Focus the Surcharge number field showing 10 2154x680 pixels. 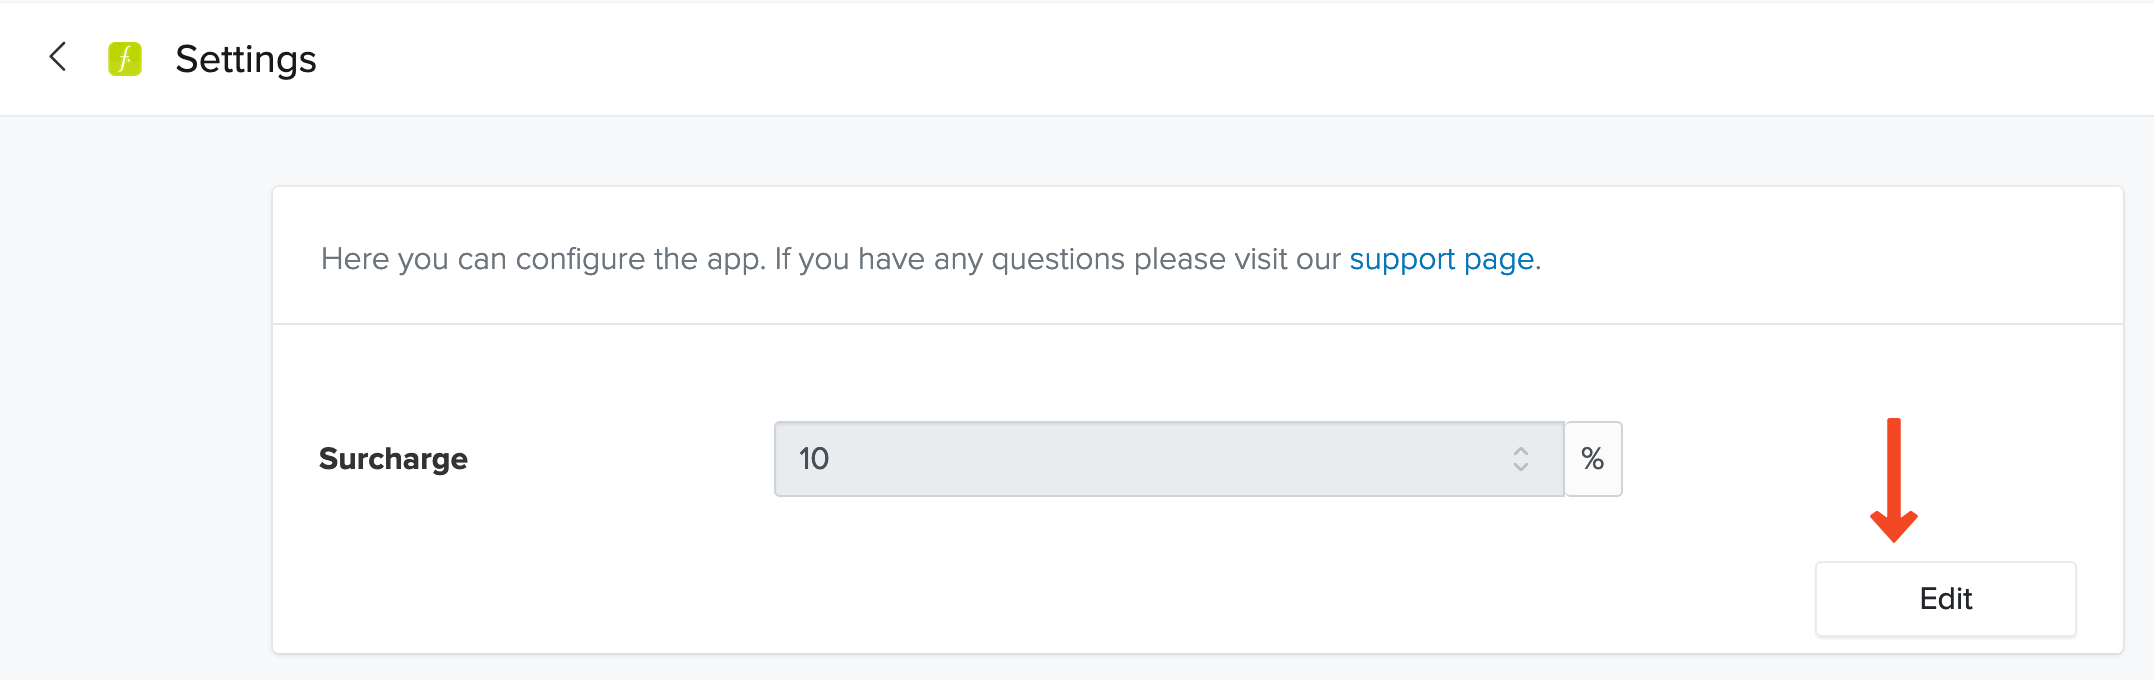click(1169, 459)
